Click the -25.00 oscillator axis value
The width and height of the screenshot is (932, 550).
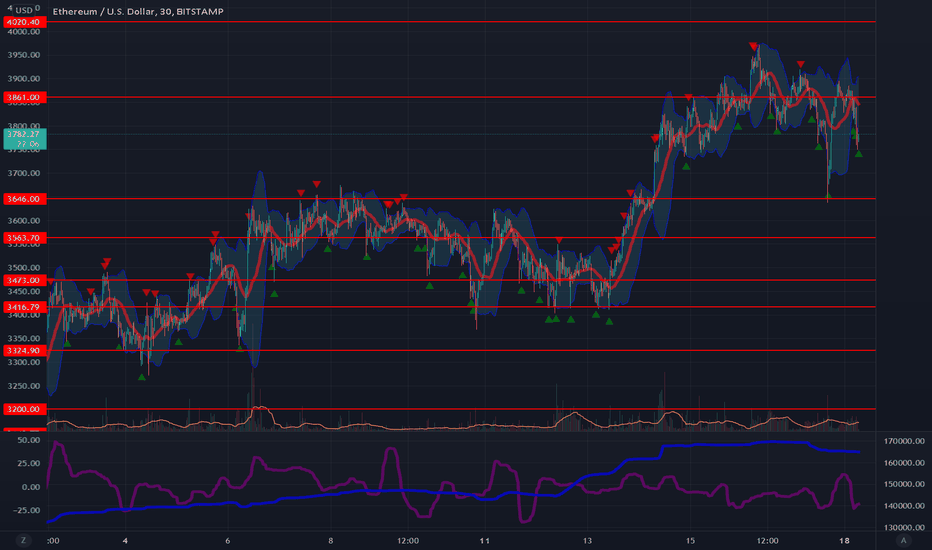(x=27, y=510)
